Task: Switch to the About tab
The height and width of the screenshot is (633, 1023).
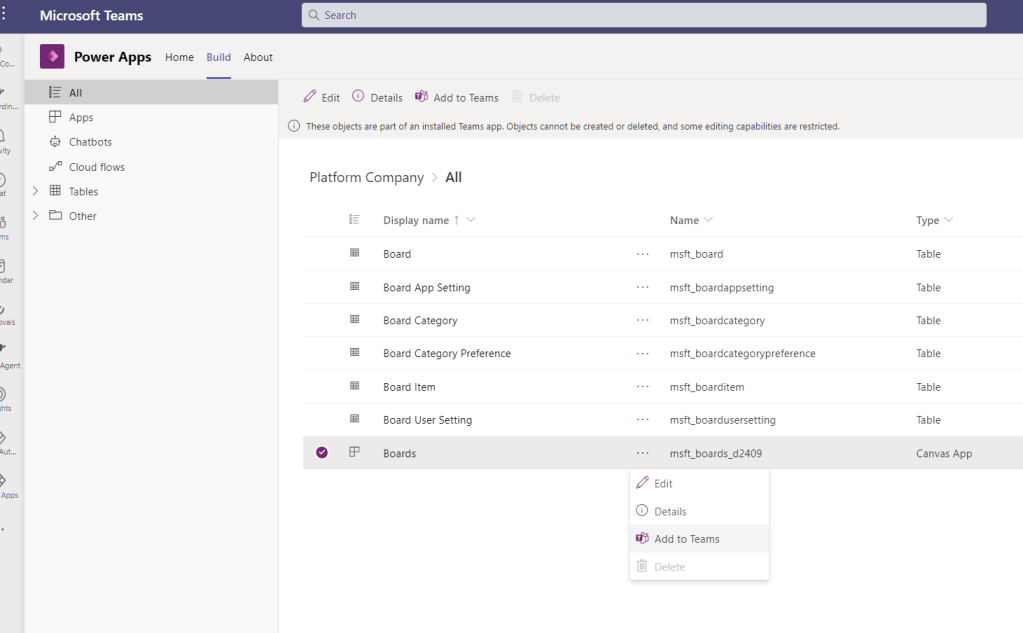Action: click(258, 57)
